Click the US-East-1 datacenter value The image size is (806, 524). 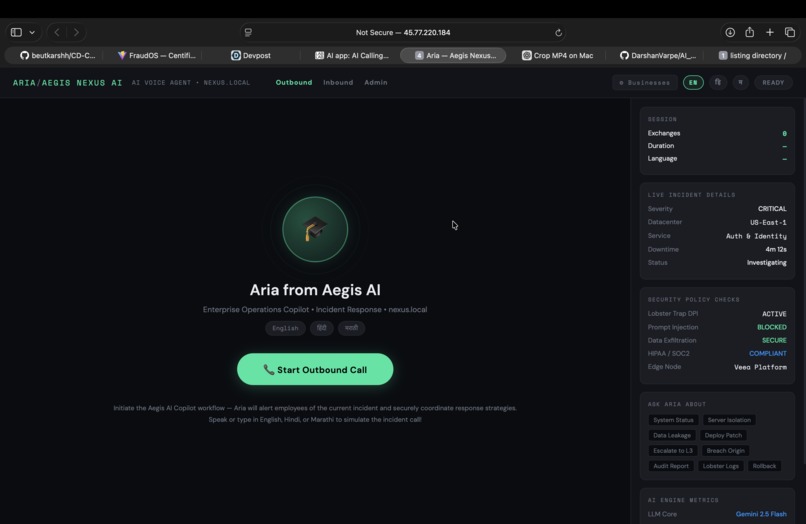(x=768, y=223)
